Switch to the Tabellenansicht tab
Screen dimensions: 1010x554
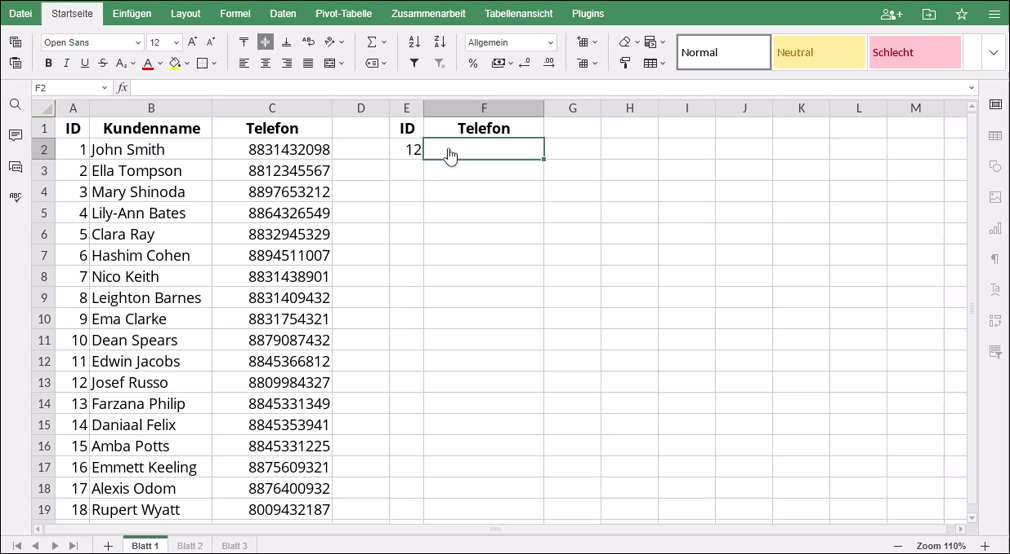pyautogui.click(x=519, y=14)
